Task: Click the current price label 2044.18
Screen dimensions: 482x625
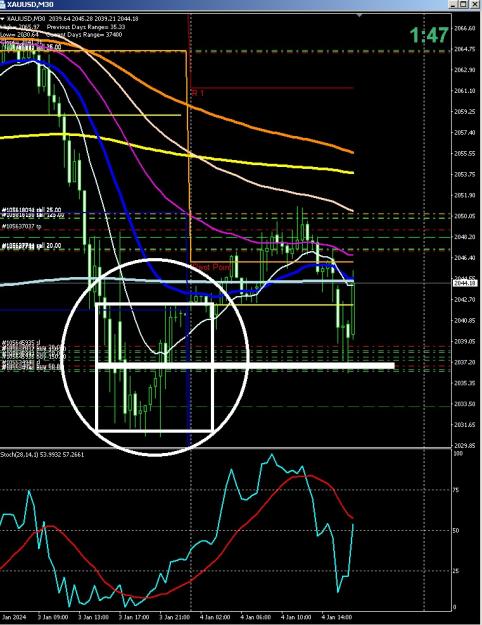Action: point(464,283)
